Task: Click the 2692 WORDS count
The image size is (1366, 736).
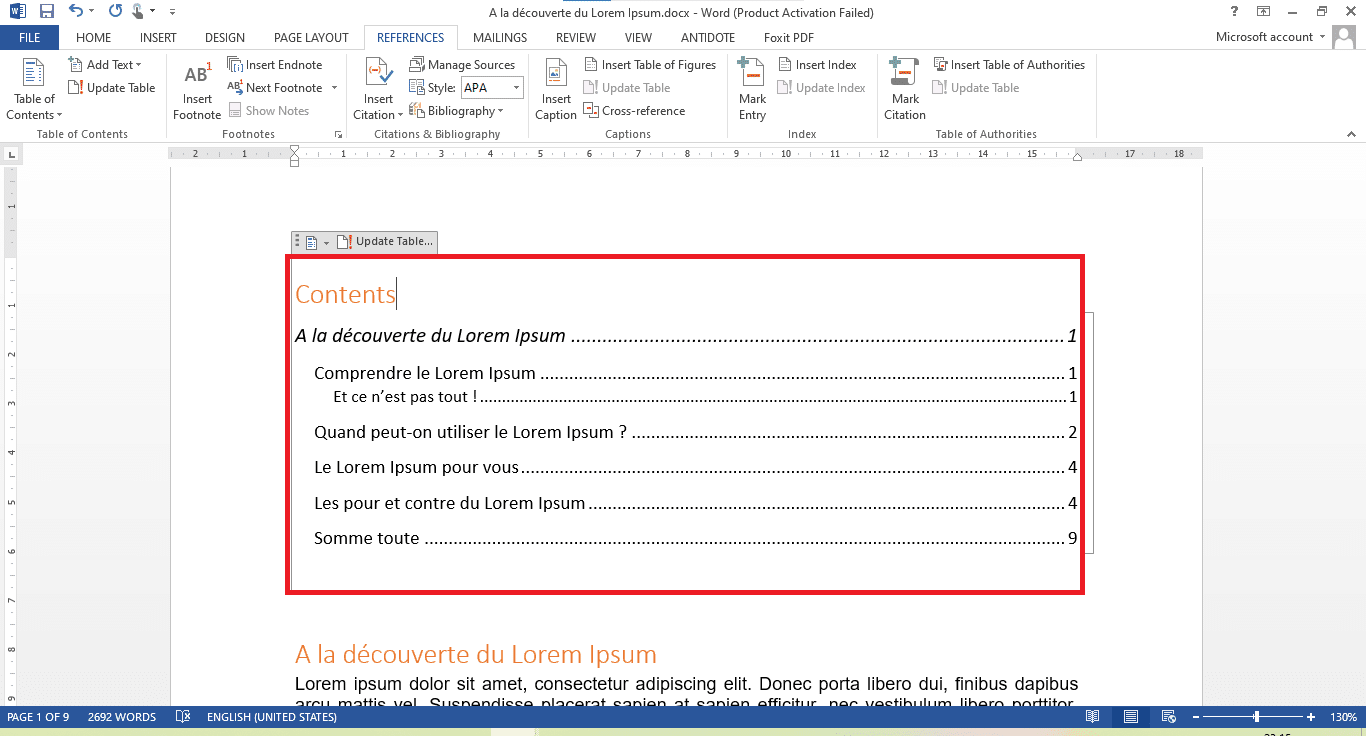Action: click(x=122, y=717)
